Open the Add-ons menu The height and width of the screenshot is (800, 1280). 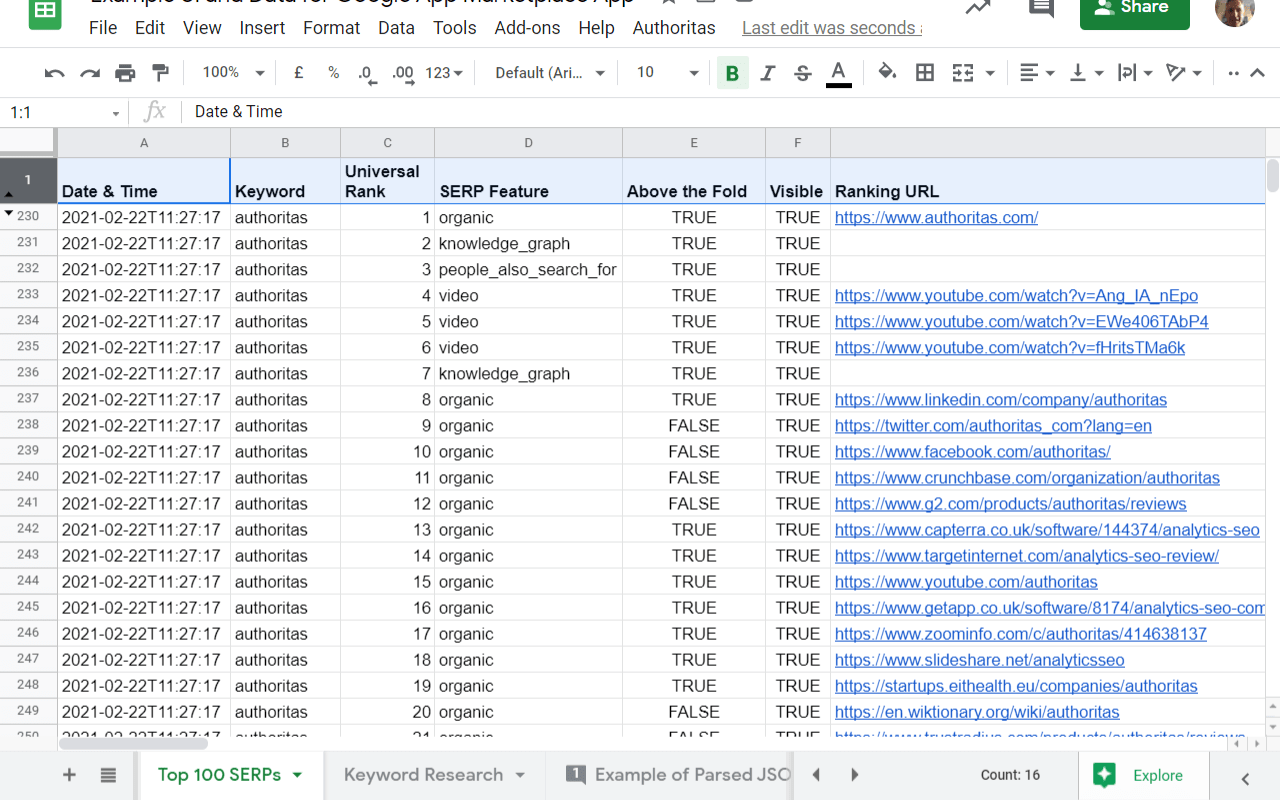527,28
